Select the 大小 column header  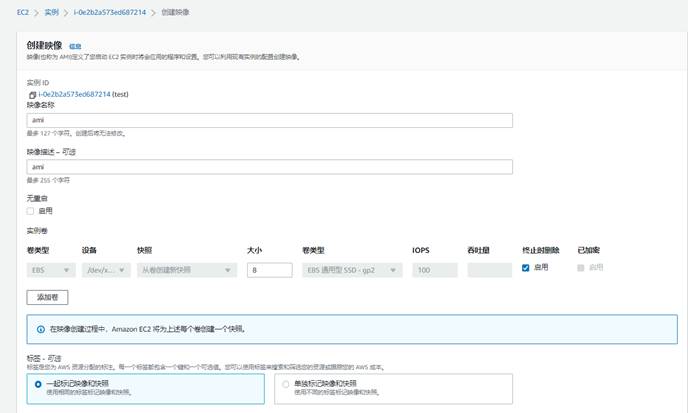tap(254, 250)
